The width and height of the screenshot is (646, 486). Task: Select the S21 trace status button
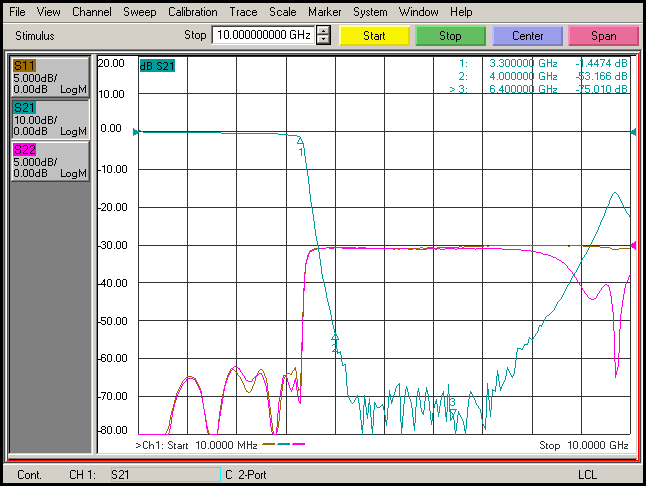49,118
